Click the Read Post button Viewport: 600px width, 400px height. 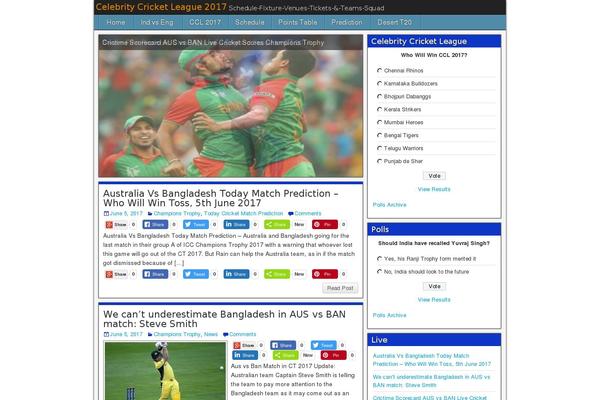coord(340,288)
